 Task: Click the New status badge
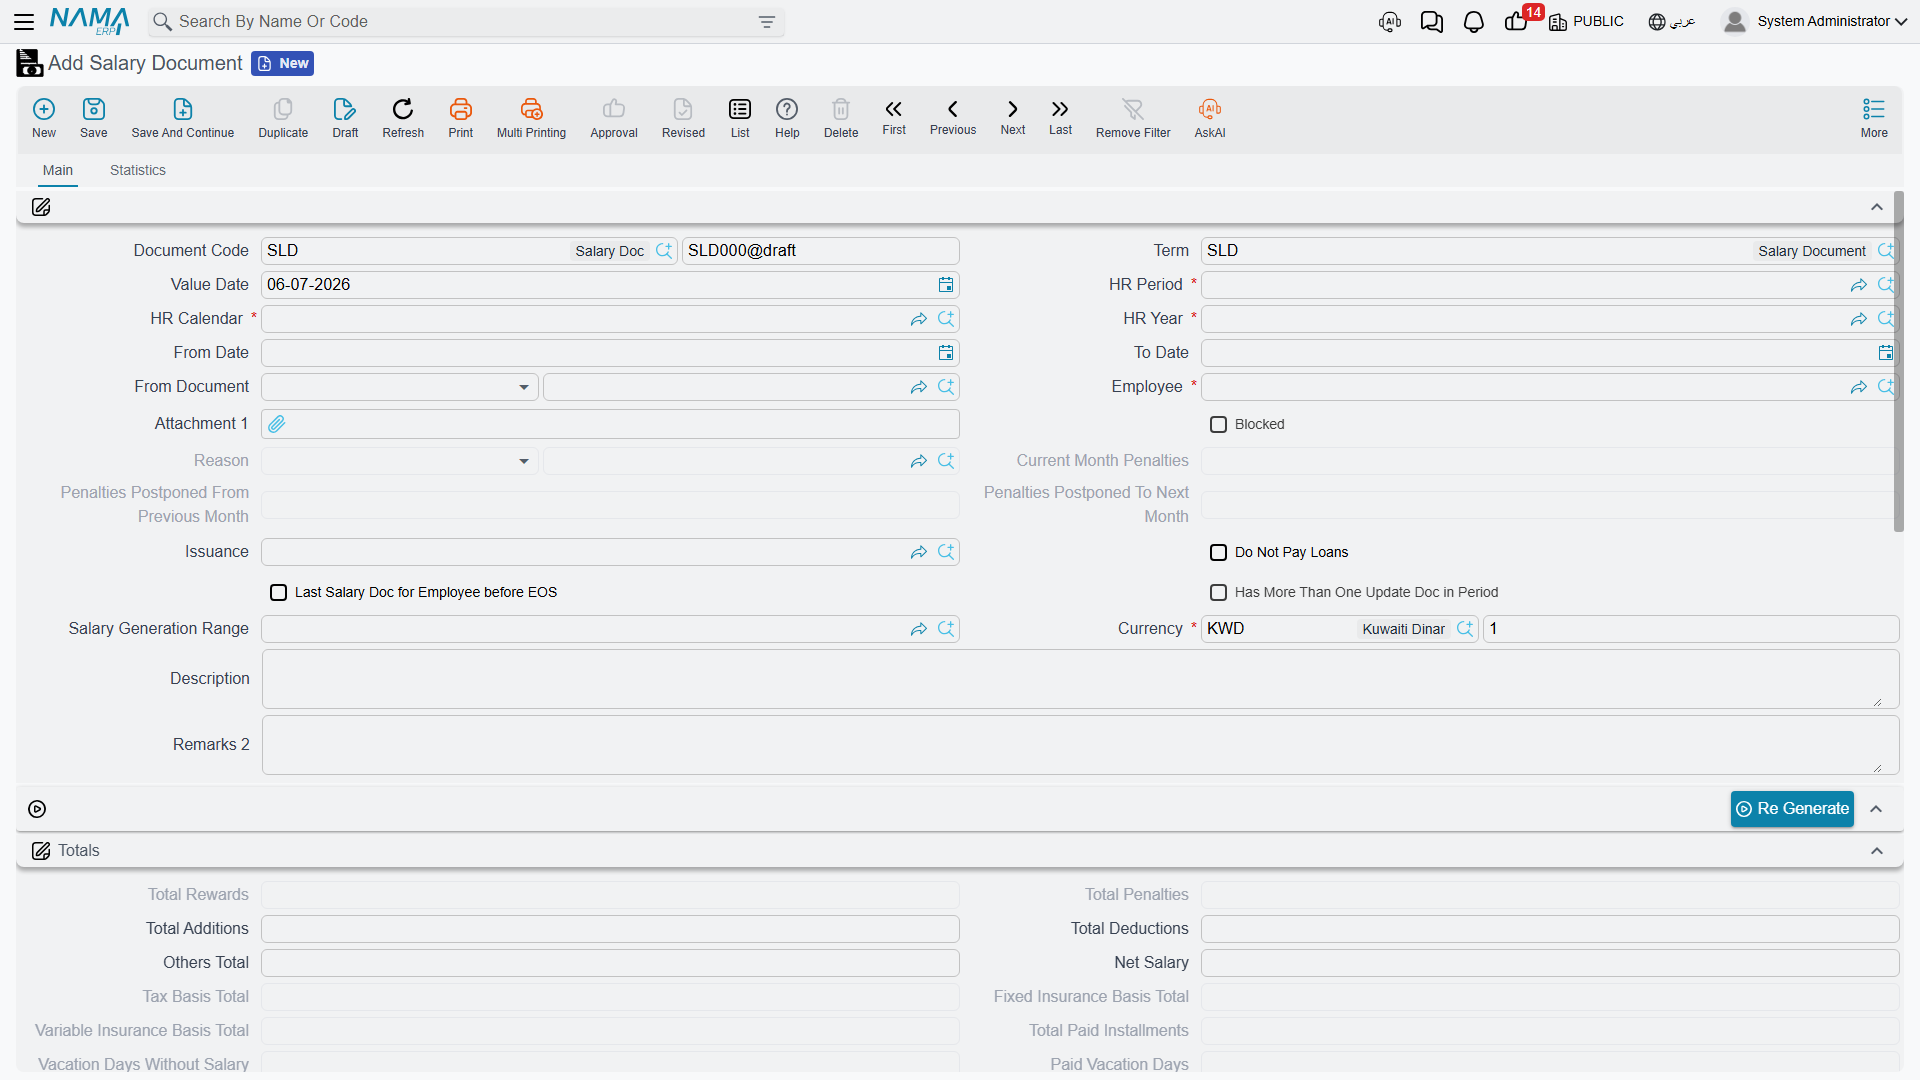pos(283,63)
